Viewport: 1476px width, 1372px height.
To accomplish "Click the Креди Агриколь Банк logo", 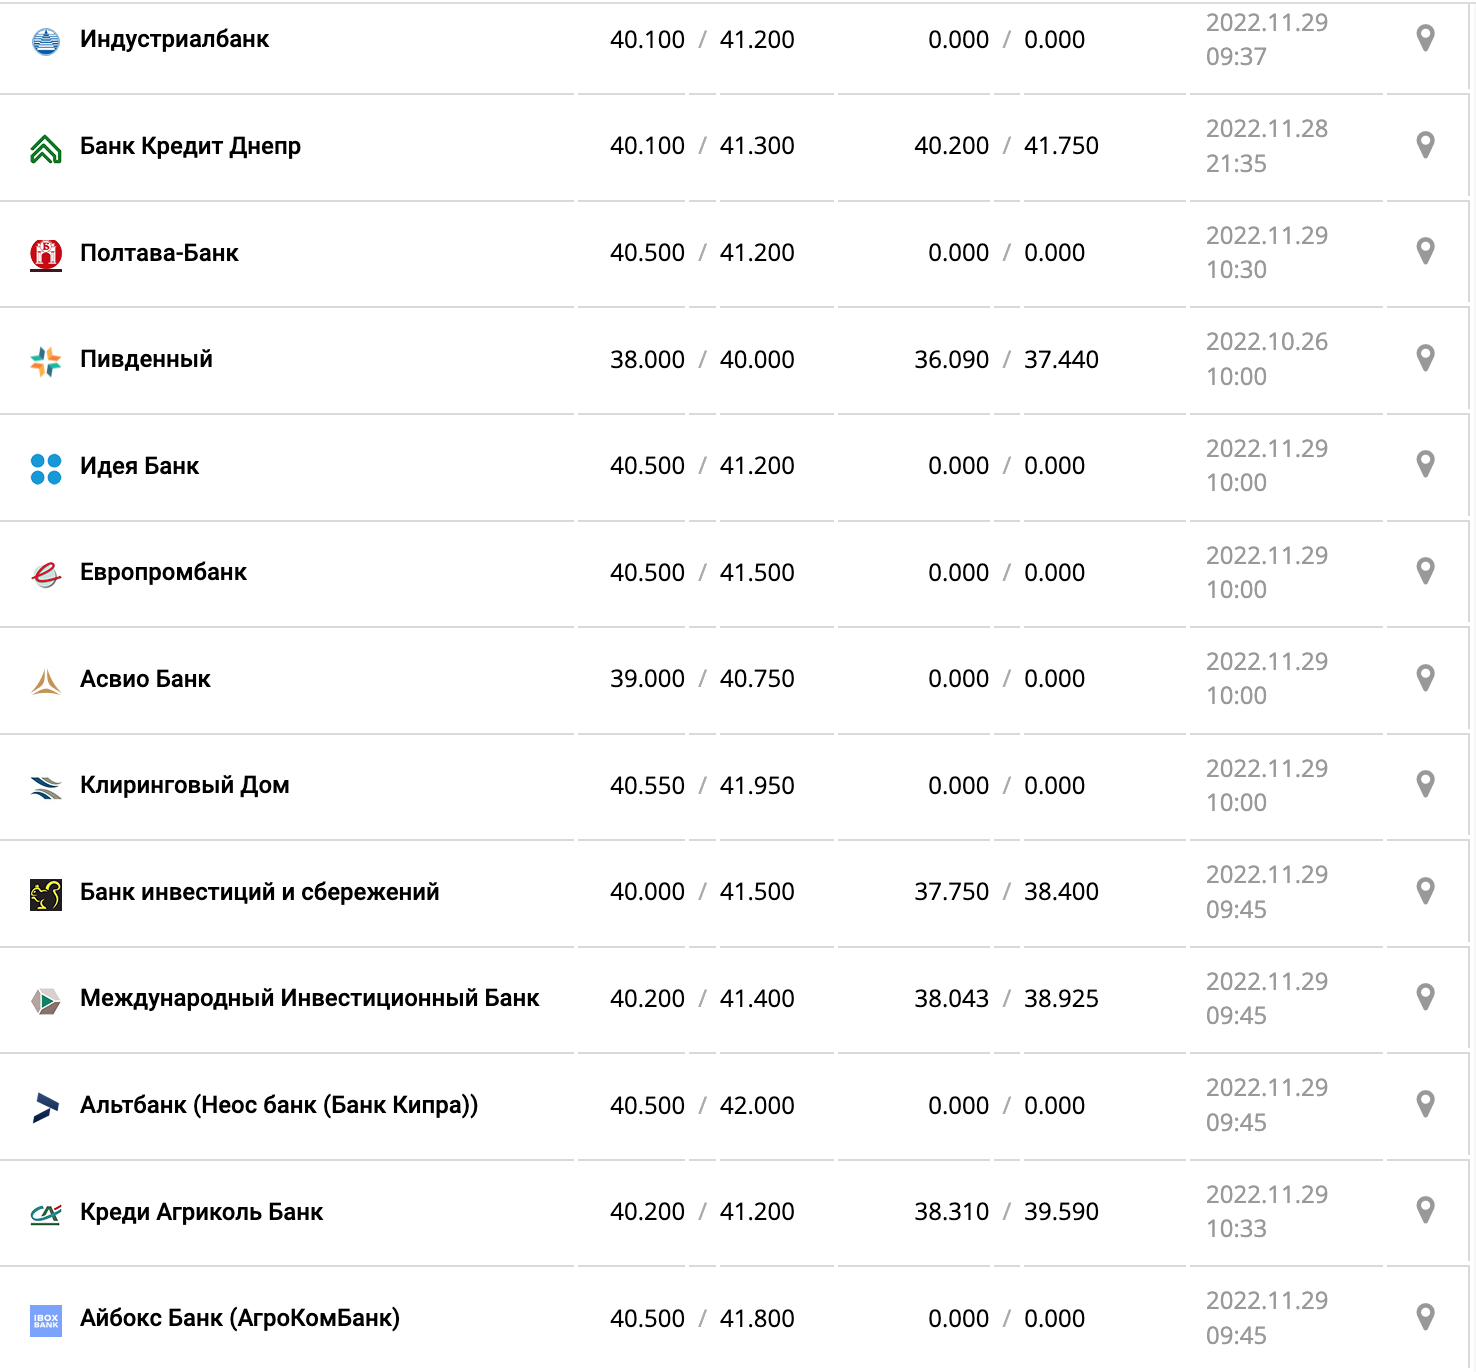I will point(46,1213).
